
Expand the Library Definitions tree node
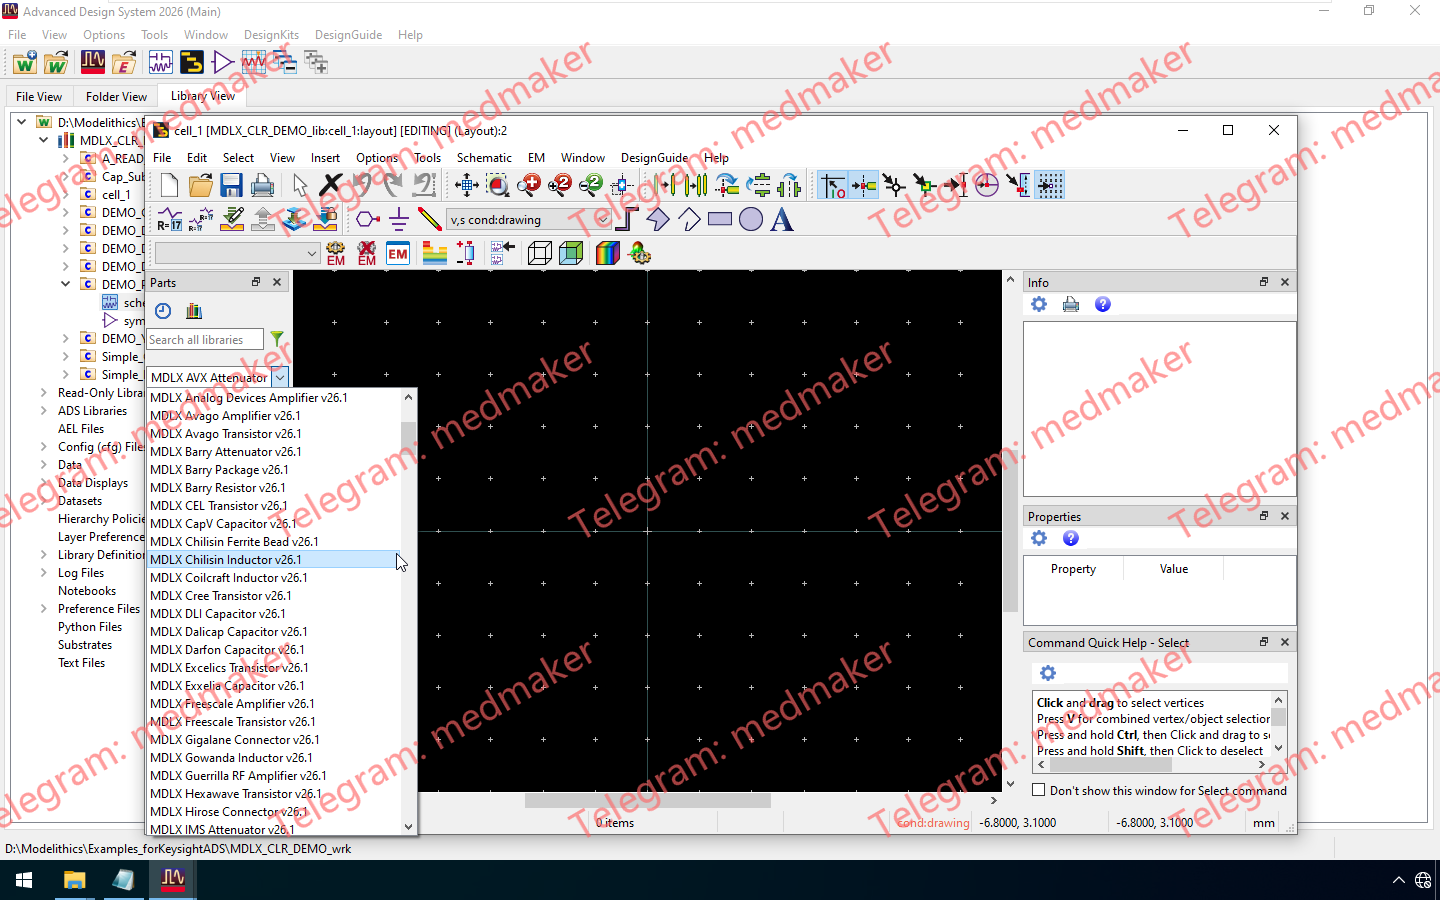point(43,555)
